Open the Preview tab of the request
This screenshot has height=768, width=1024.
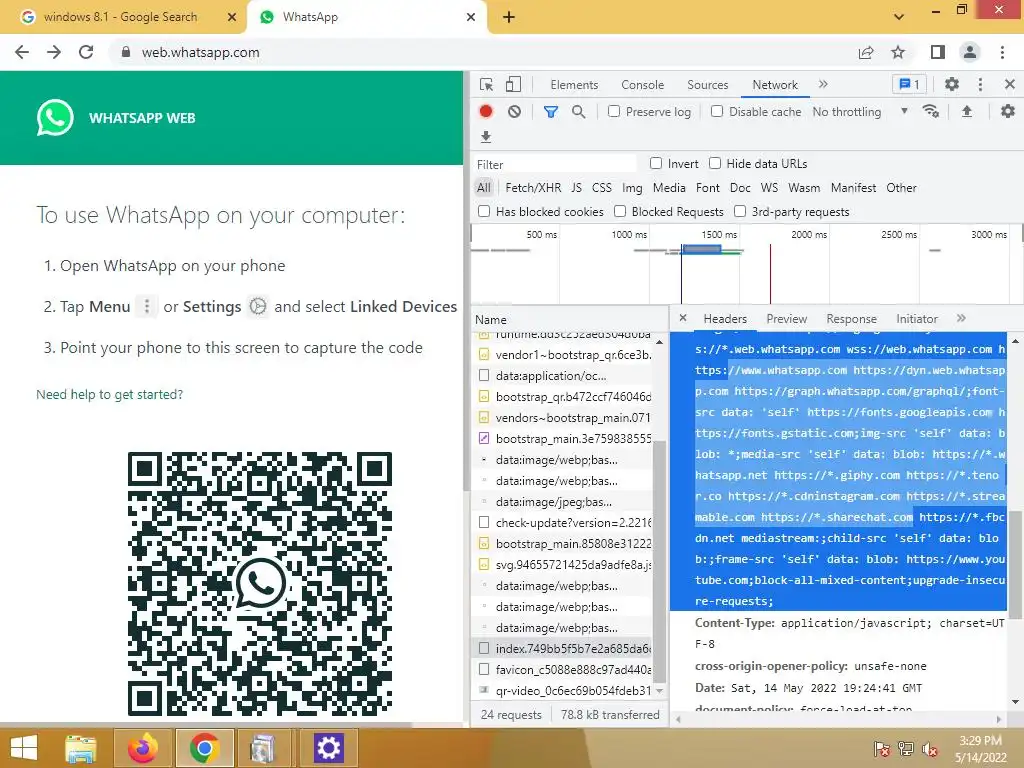pyautogui.click(x=786, y=319)
